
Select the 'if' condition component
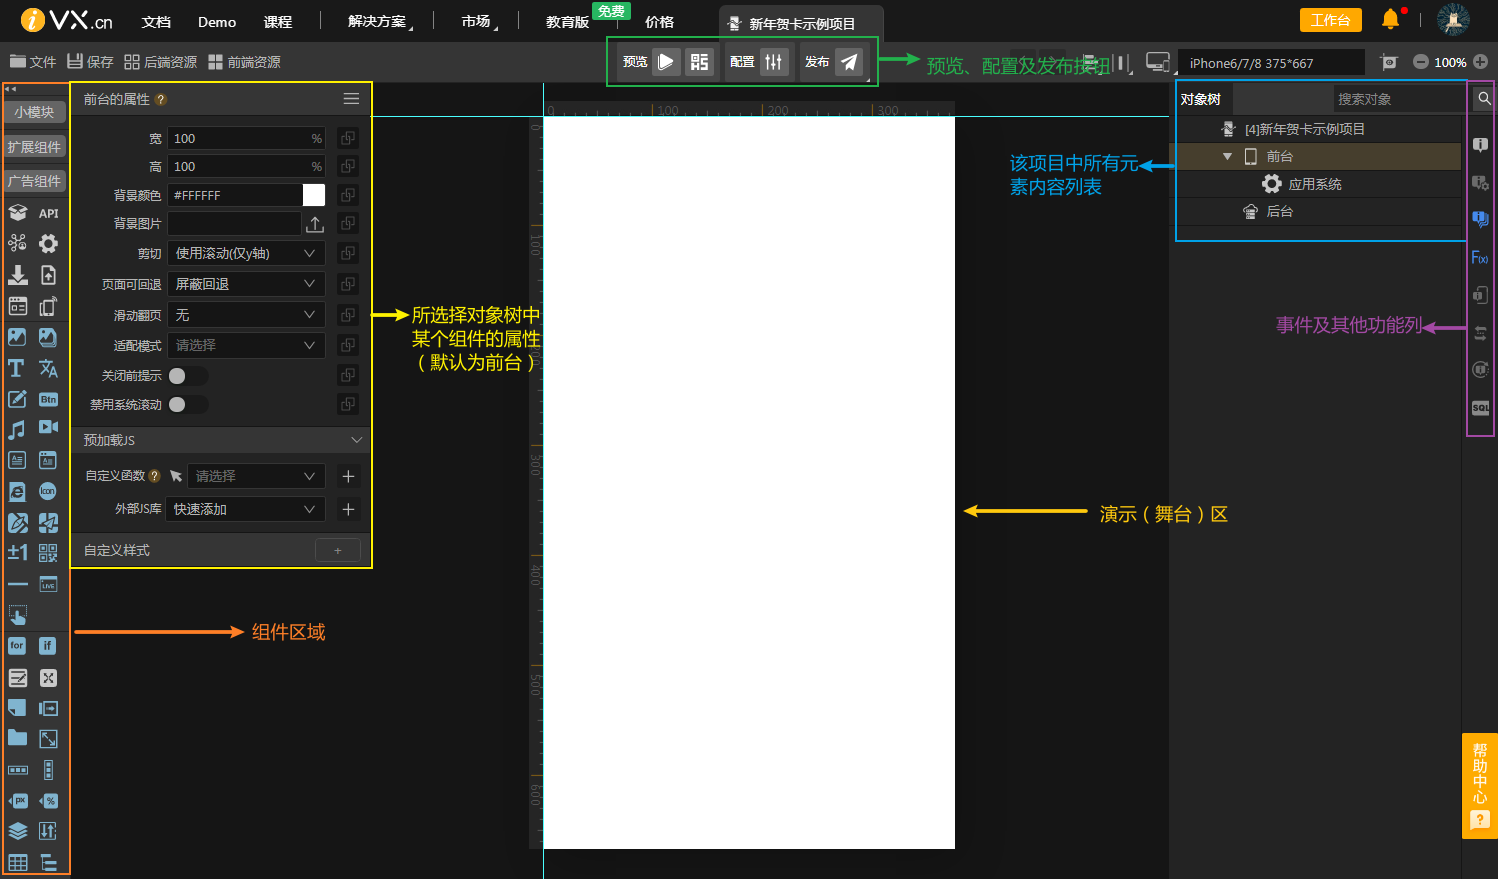48,646
